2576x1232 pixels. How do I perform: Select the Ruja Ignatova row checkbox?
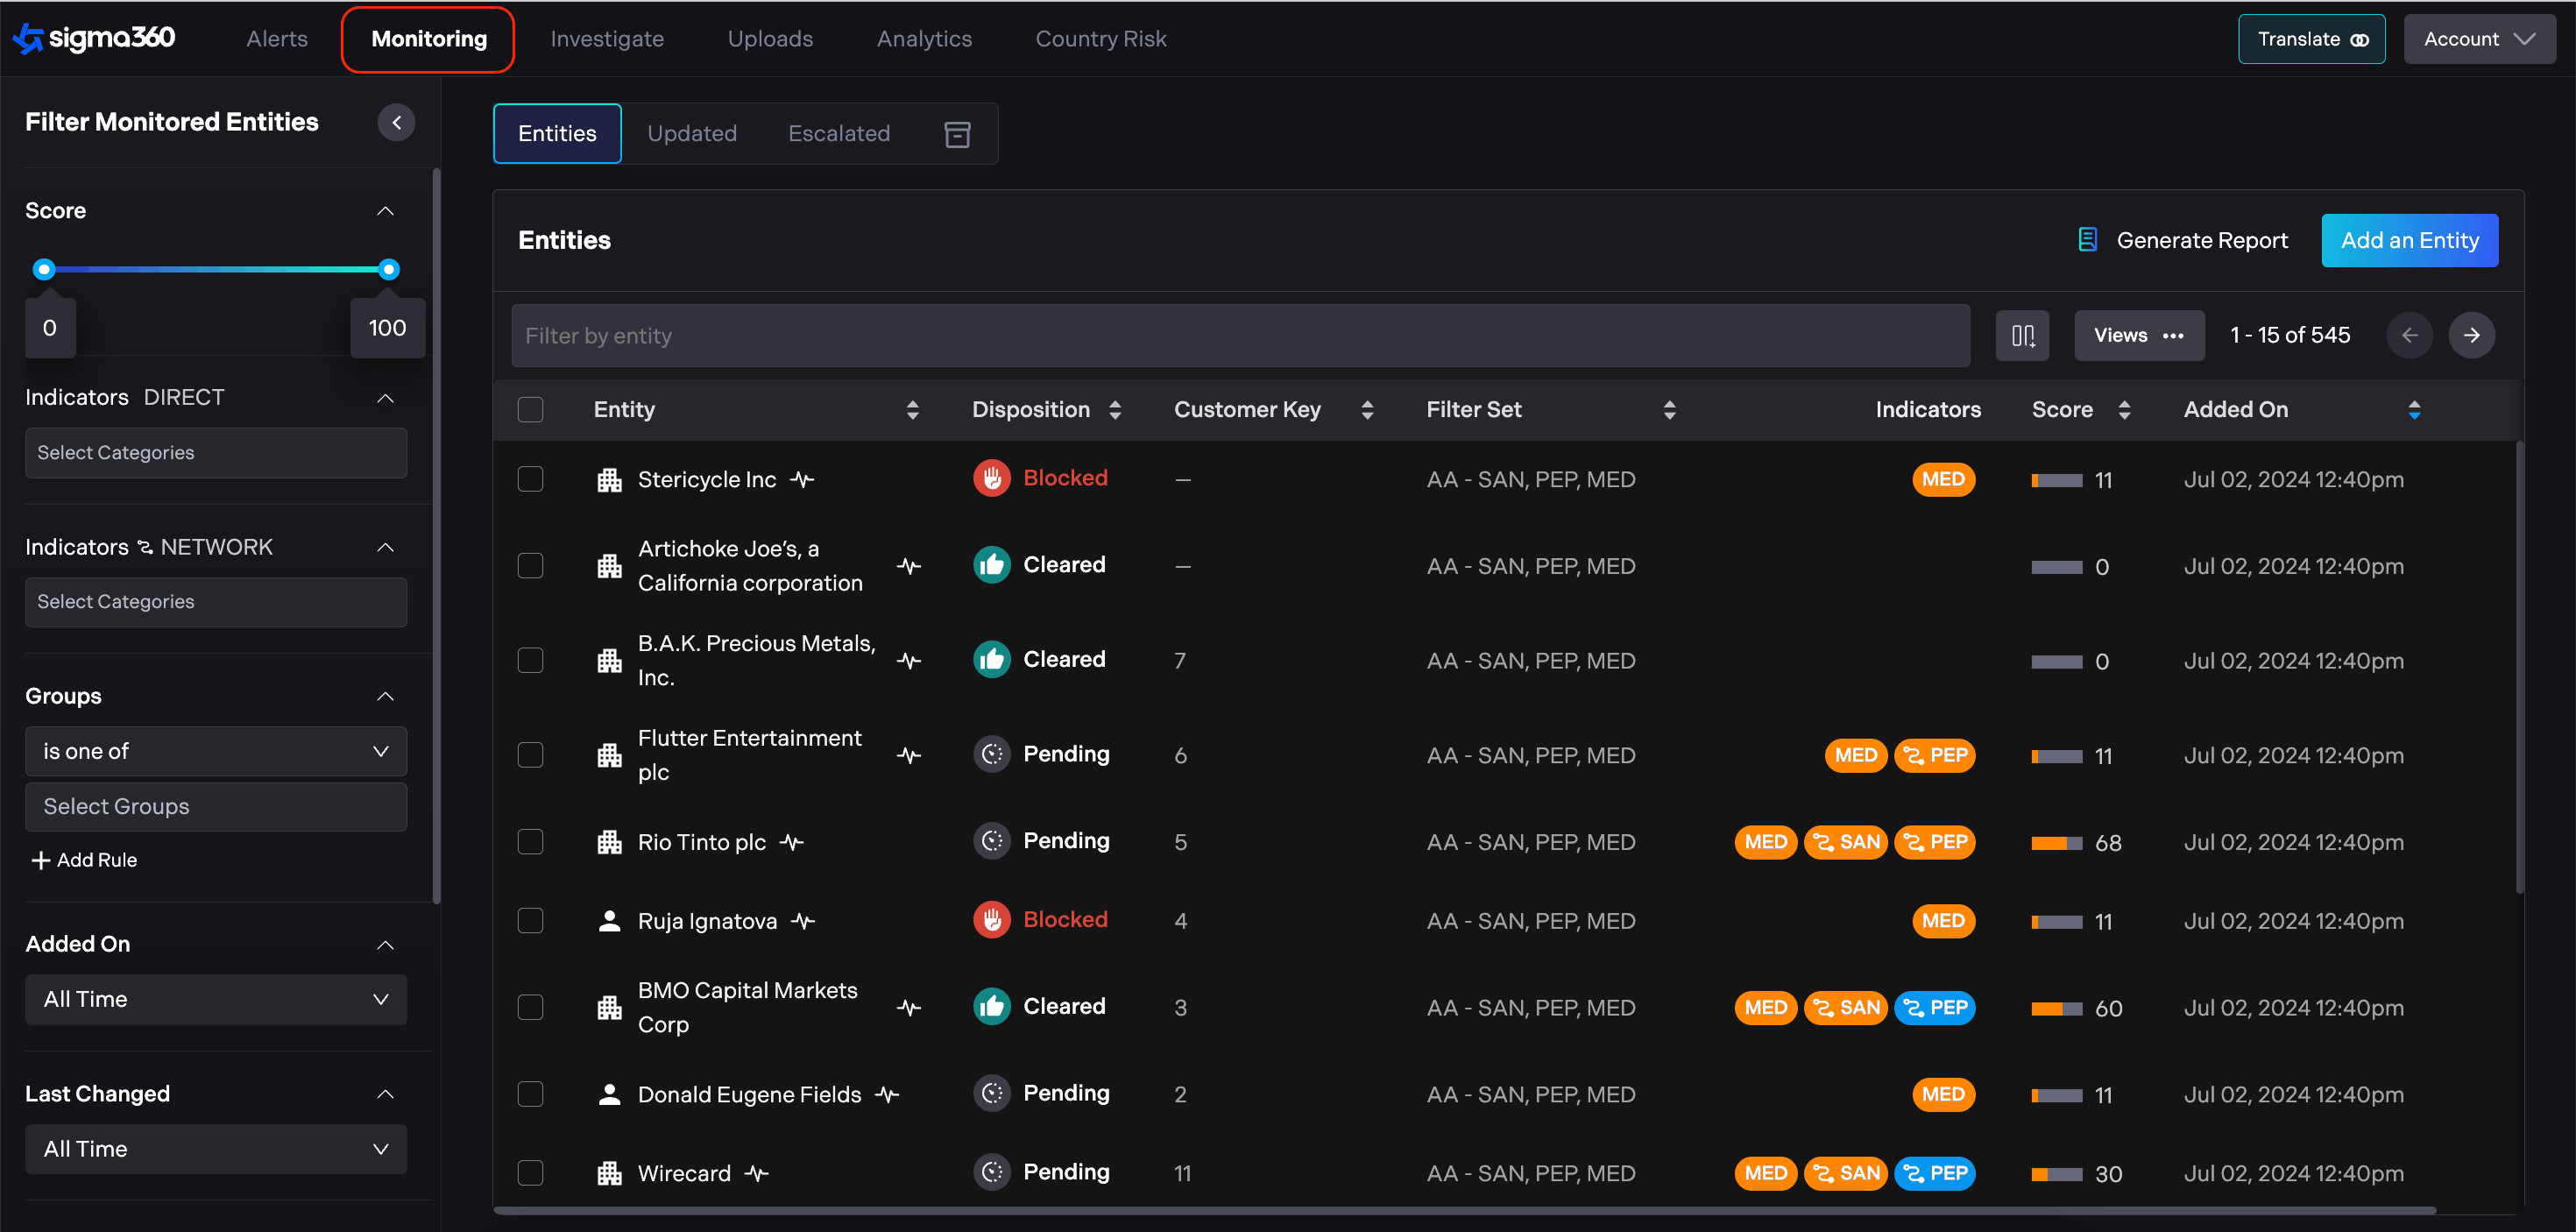point(531,921)
